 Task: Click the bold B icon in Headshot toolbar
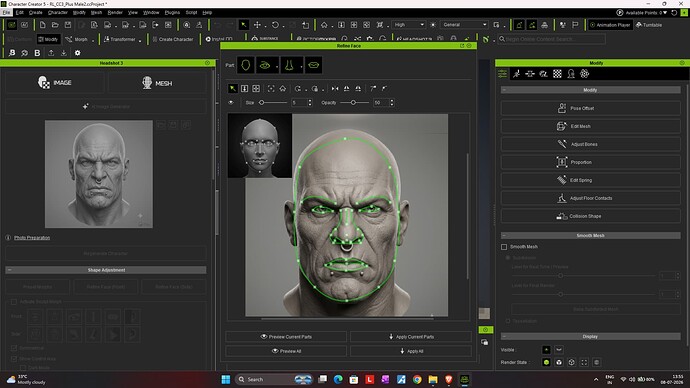point(37,53)
